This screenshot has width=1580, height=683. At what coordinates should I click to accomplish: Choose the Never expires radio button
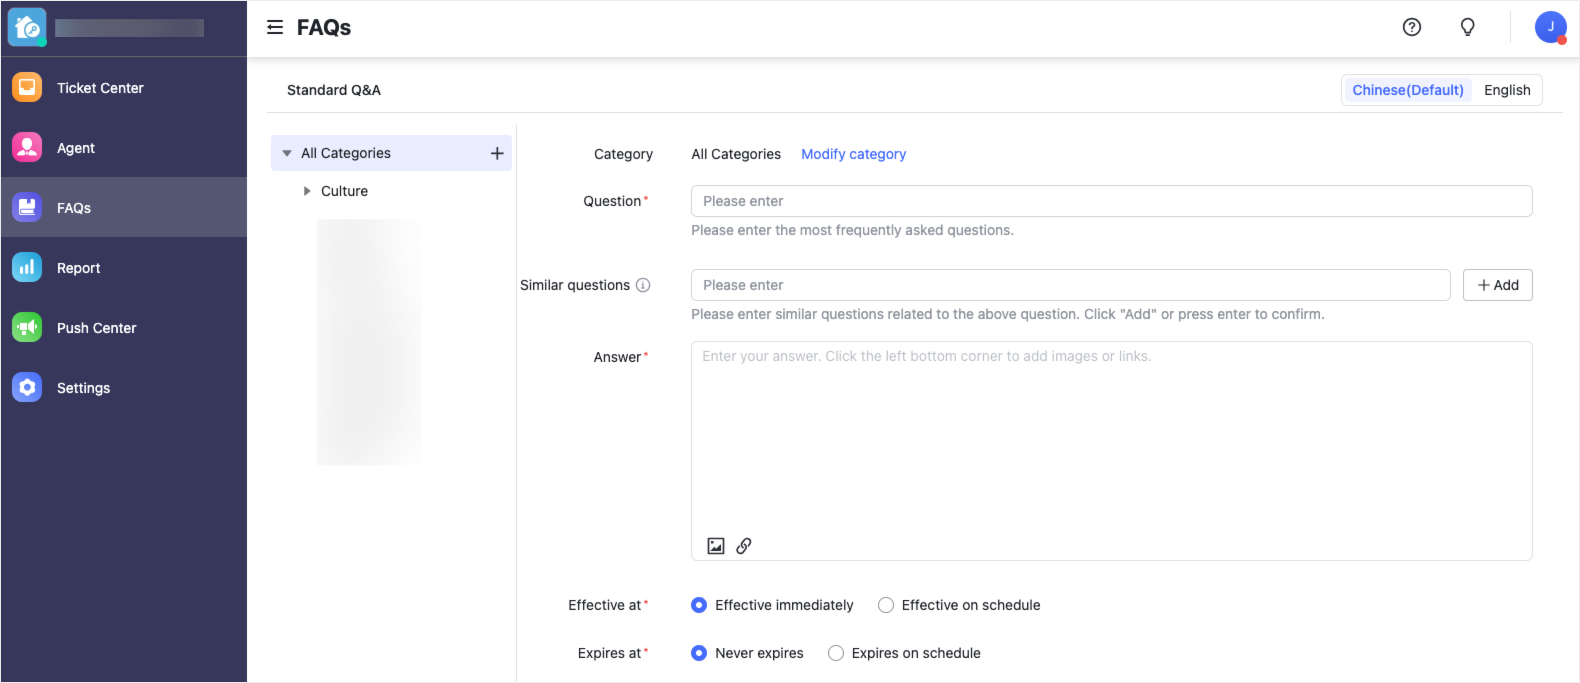tap(699, 653)
